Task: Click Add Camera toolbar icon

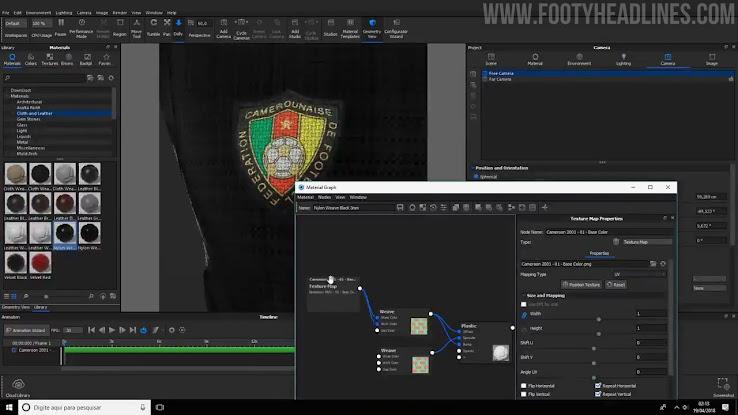Action: point(224,28)
